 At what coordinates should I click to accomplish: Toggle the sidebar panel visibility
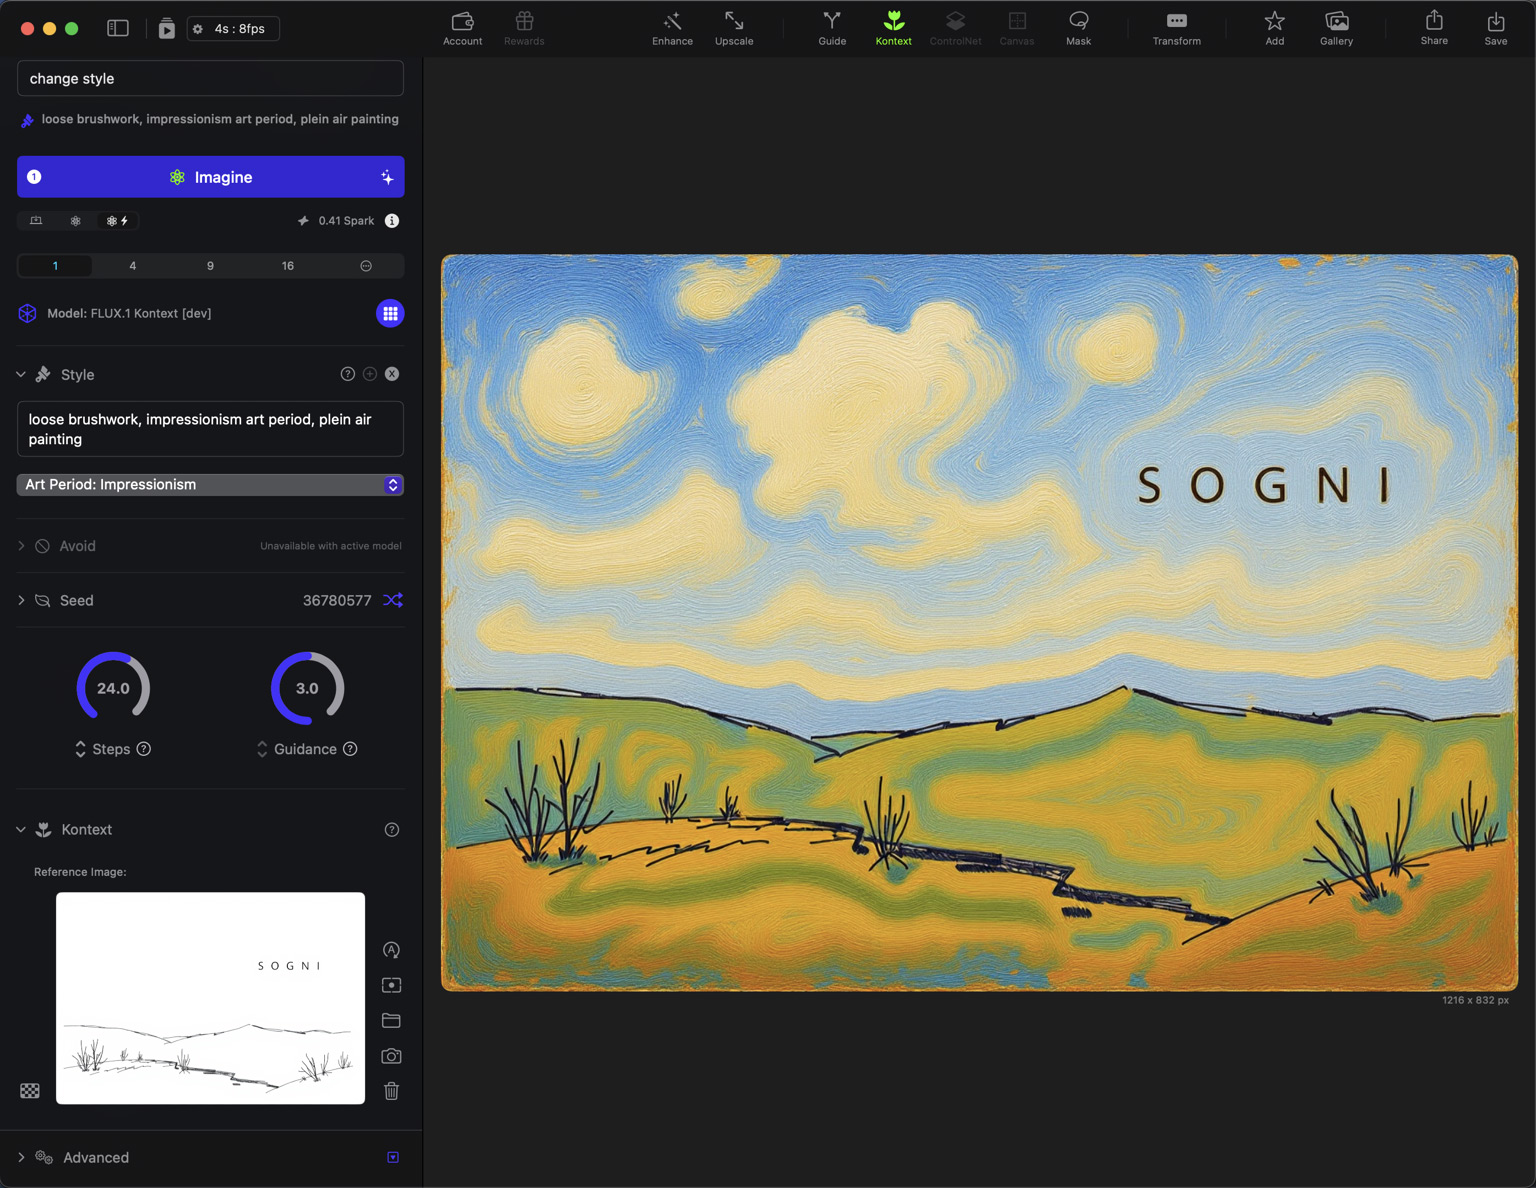click(118, 28)
